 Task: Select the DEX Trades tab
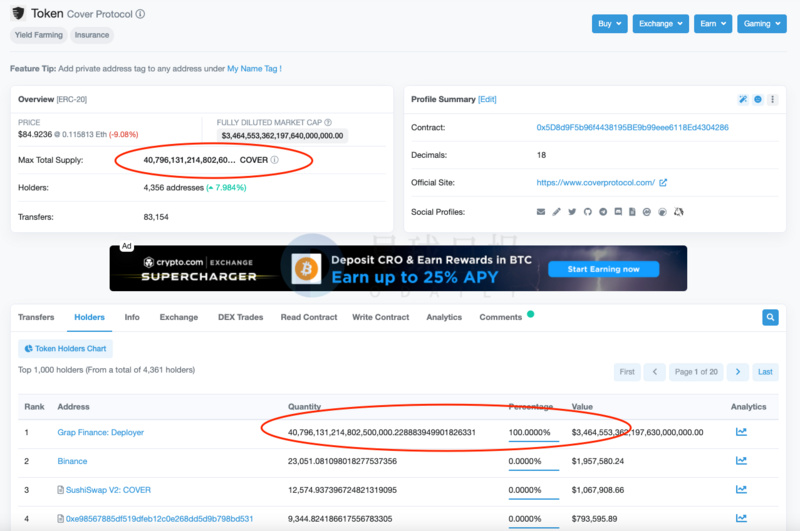[240, 317]
